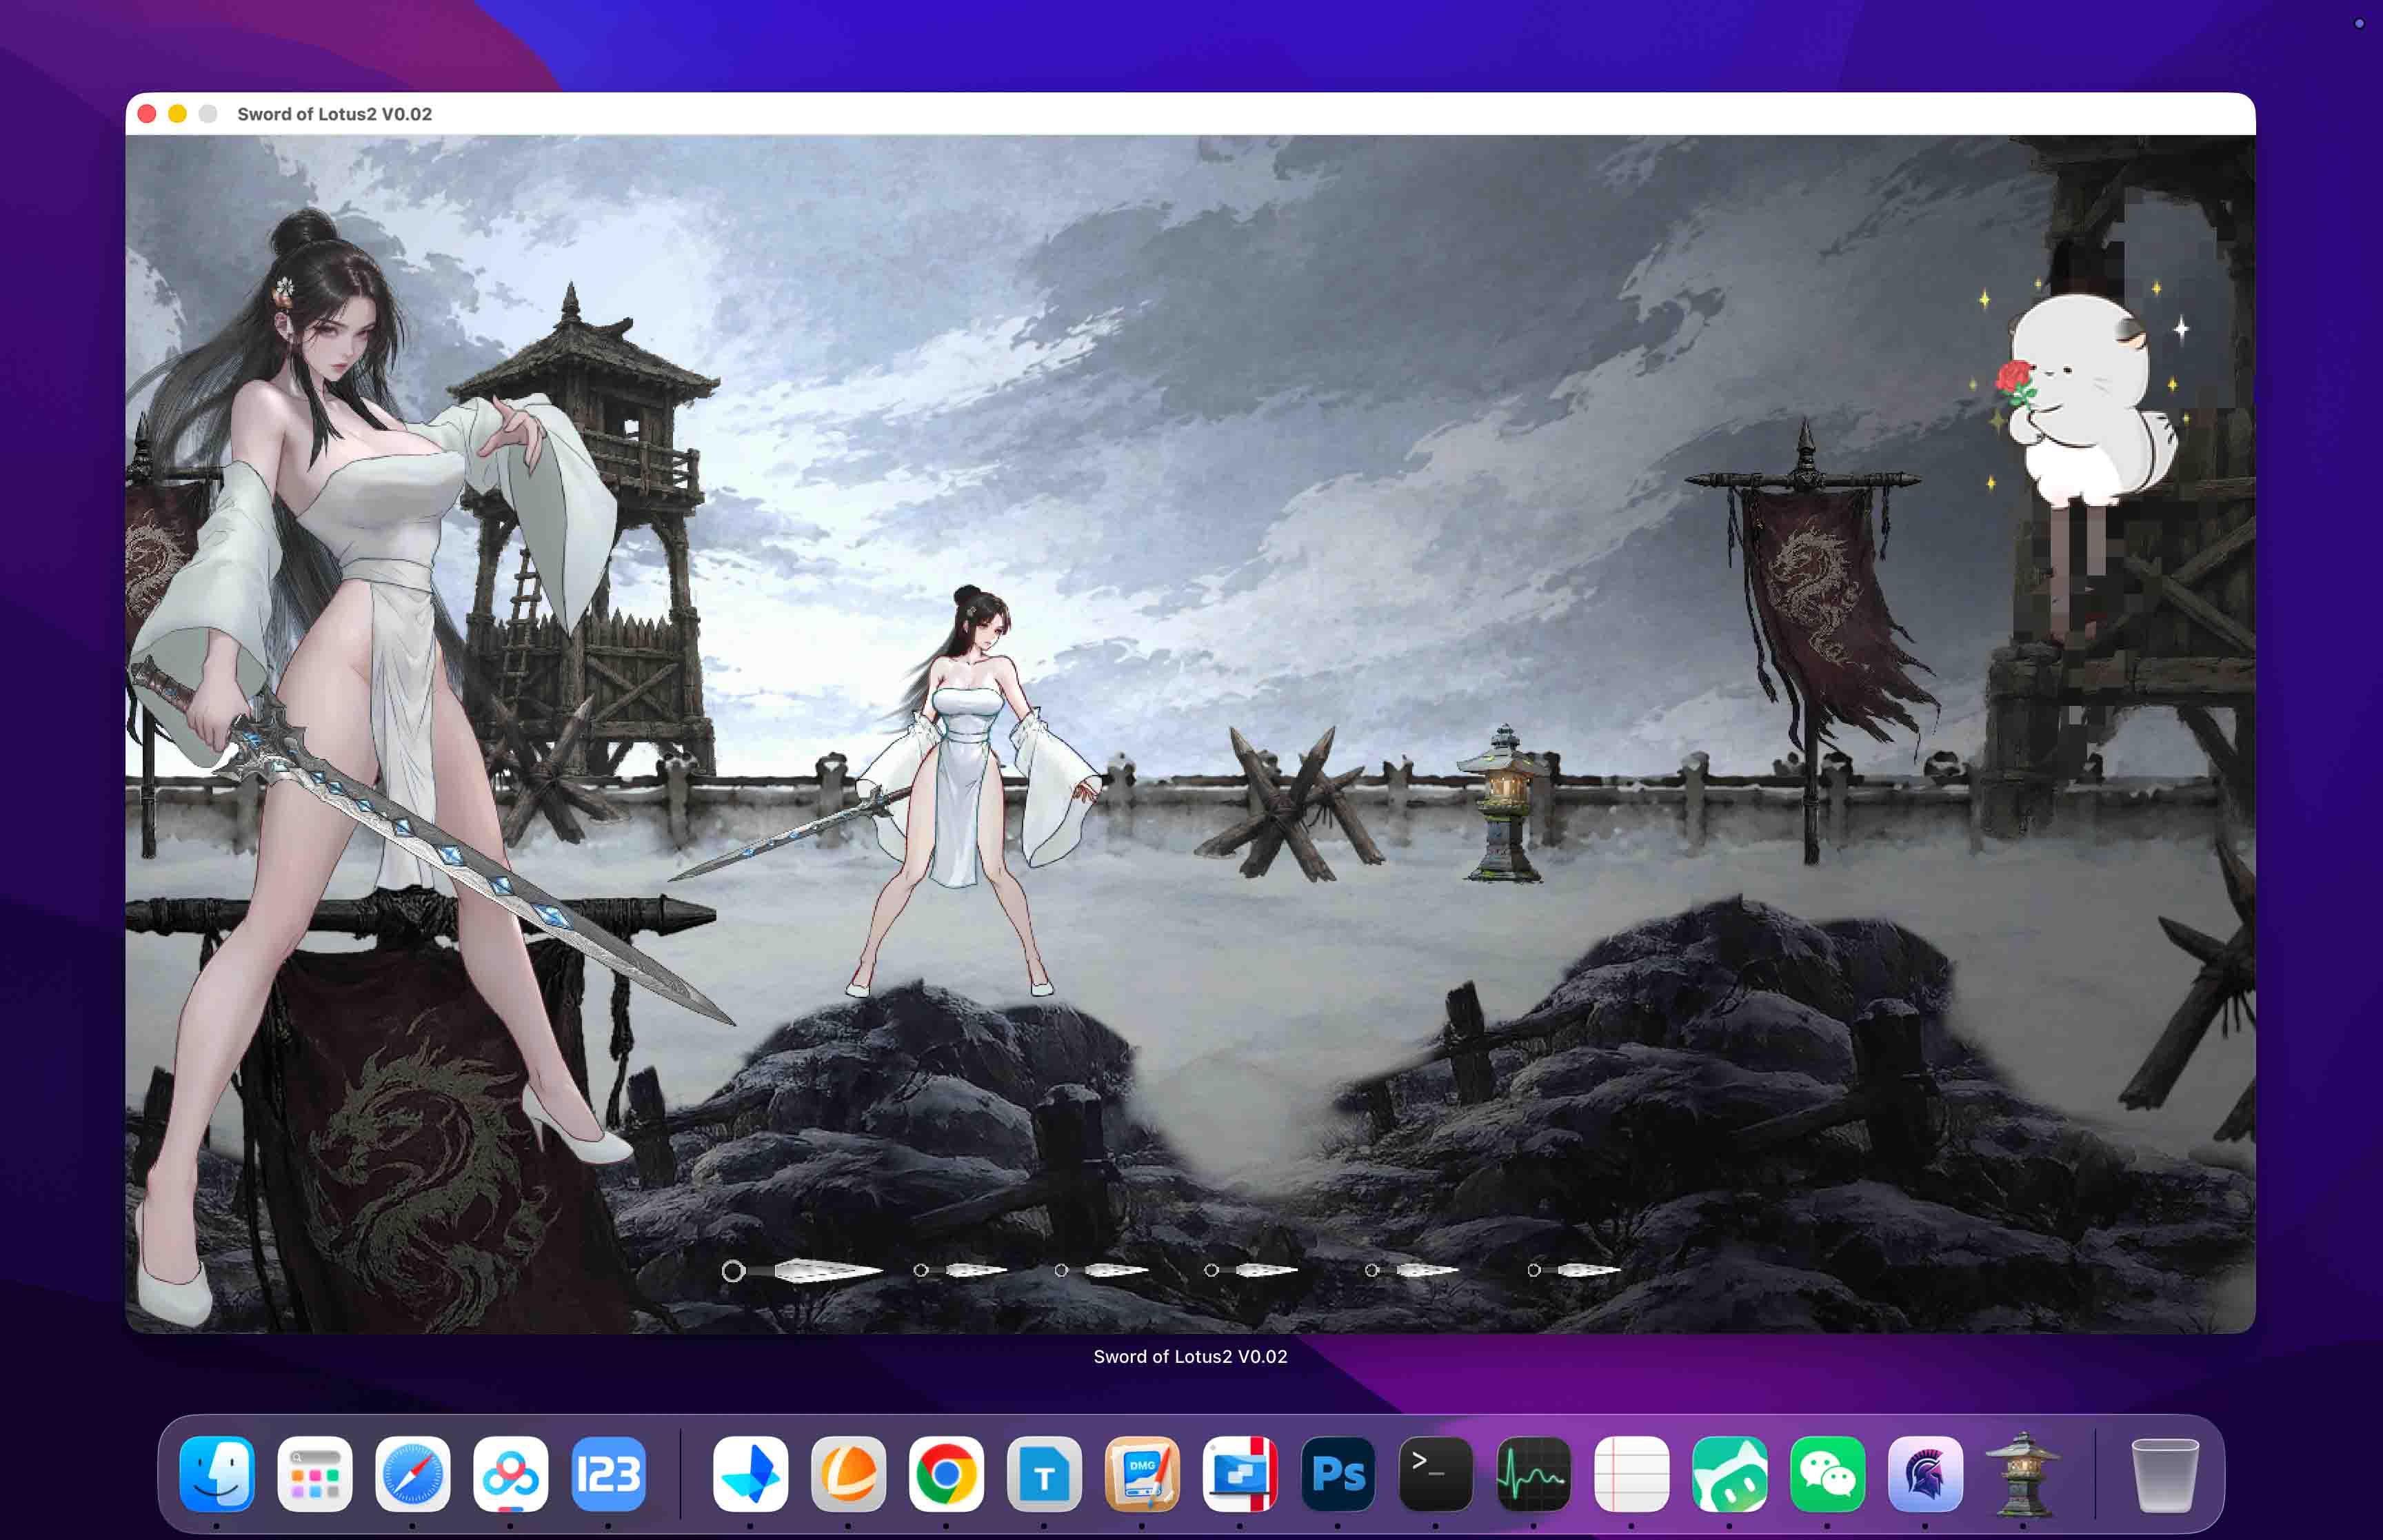Launch Safari from the dock
Screen dimensions: 2383x1540
tap(413, 1474)
